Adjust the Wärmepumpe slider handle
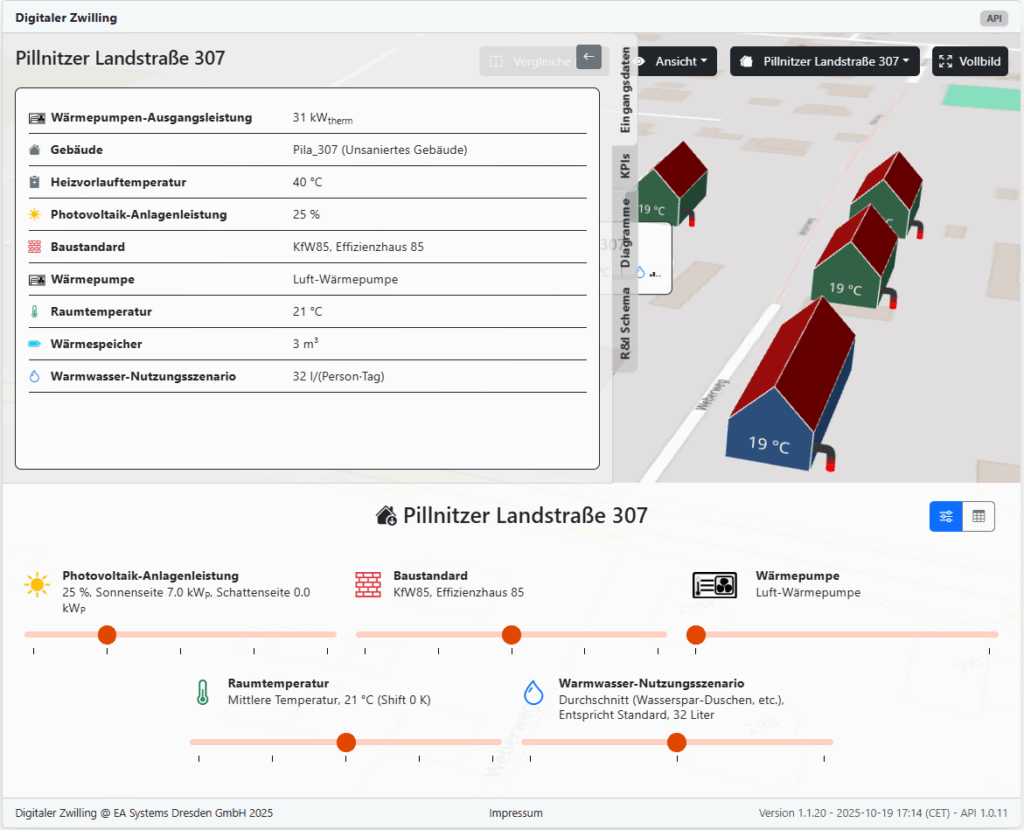Viewport: 1024px width, 830px height. [x=696, y=634]
